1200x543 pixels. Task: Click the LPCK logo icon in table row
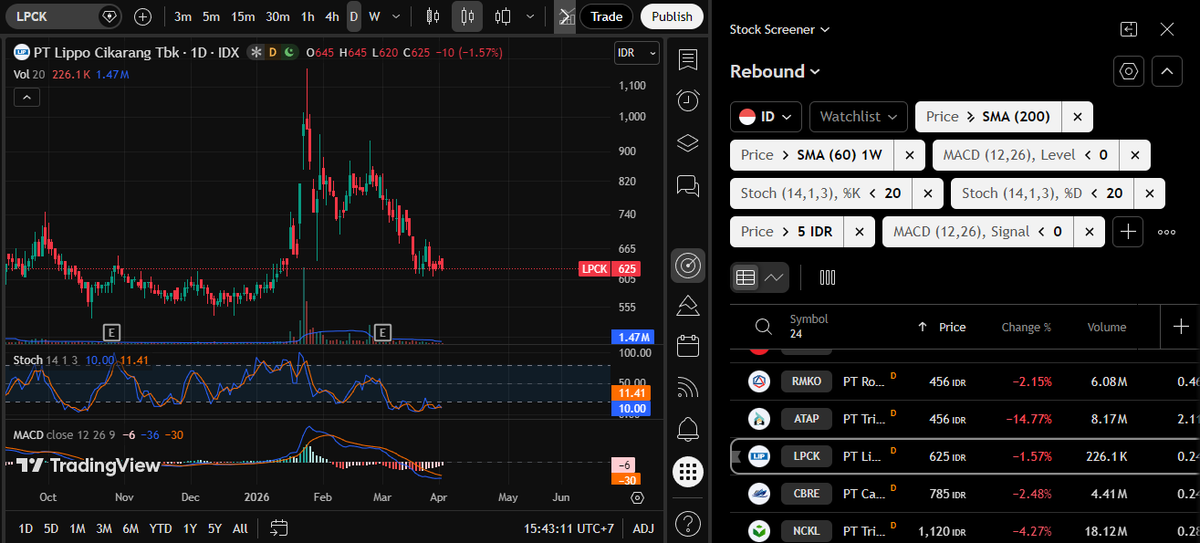759,456
